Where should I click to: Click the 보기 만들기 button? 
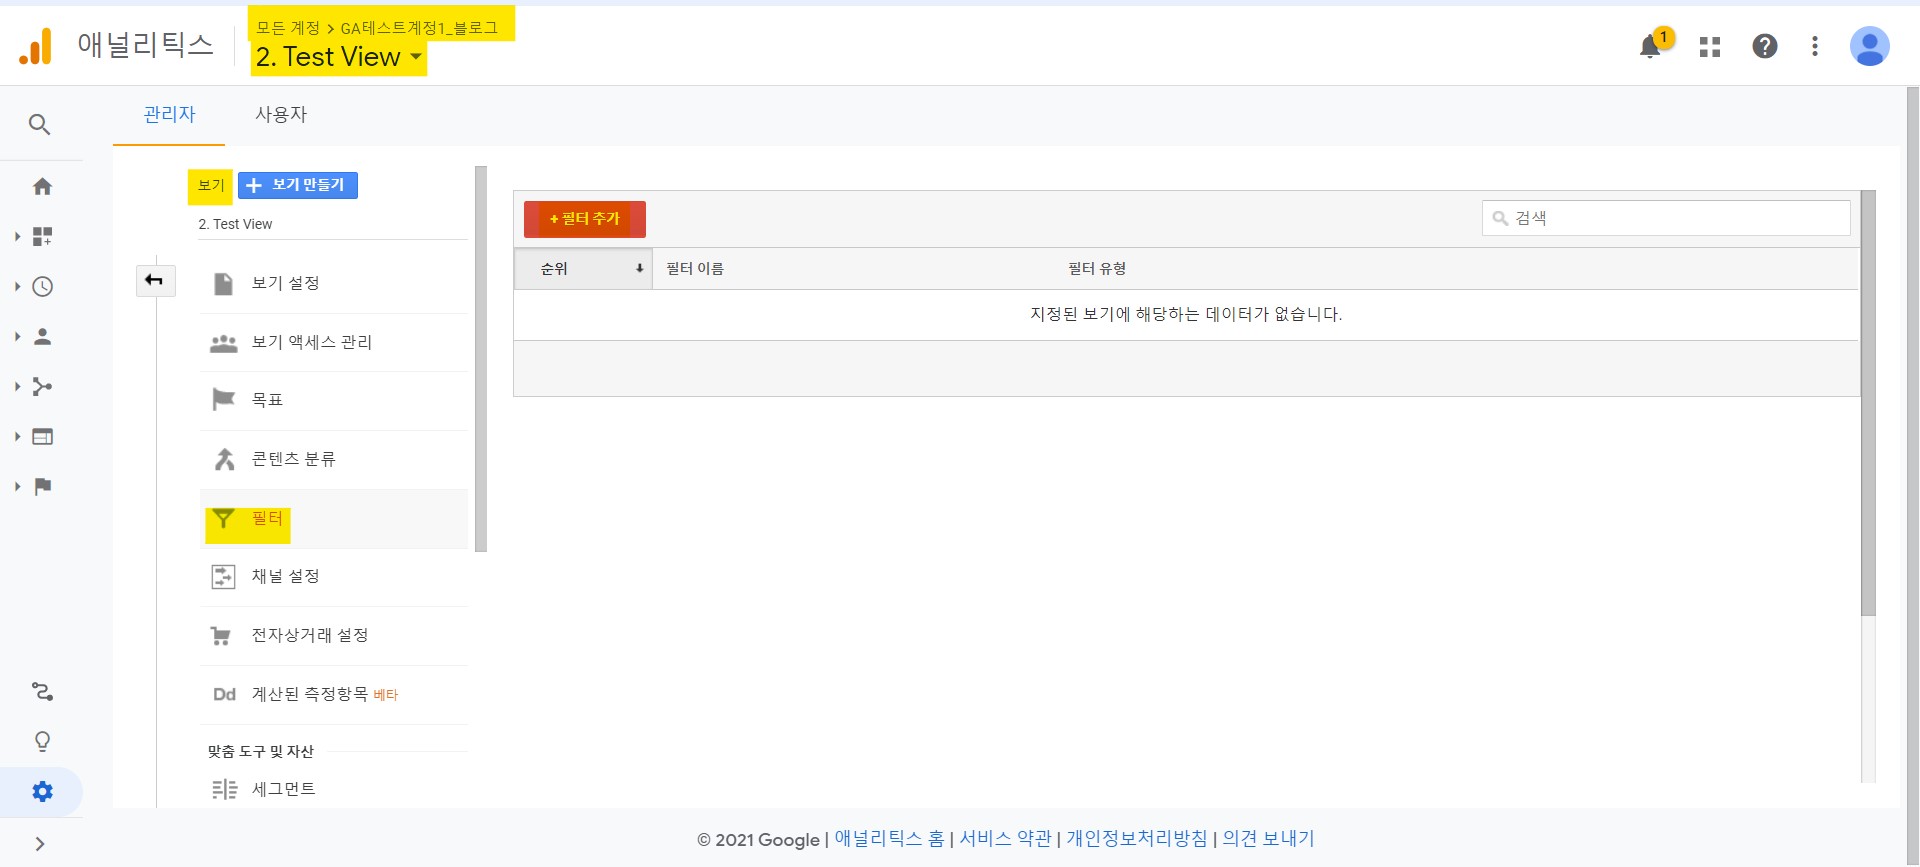(x=298, y=185)
